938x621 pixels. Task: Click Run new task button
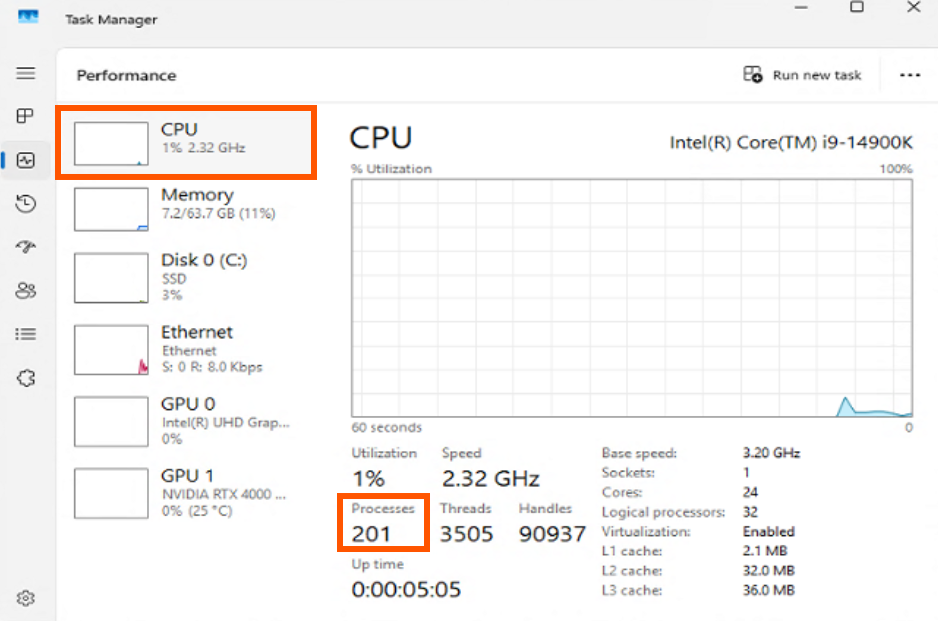coord(802,75)
